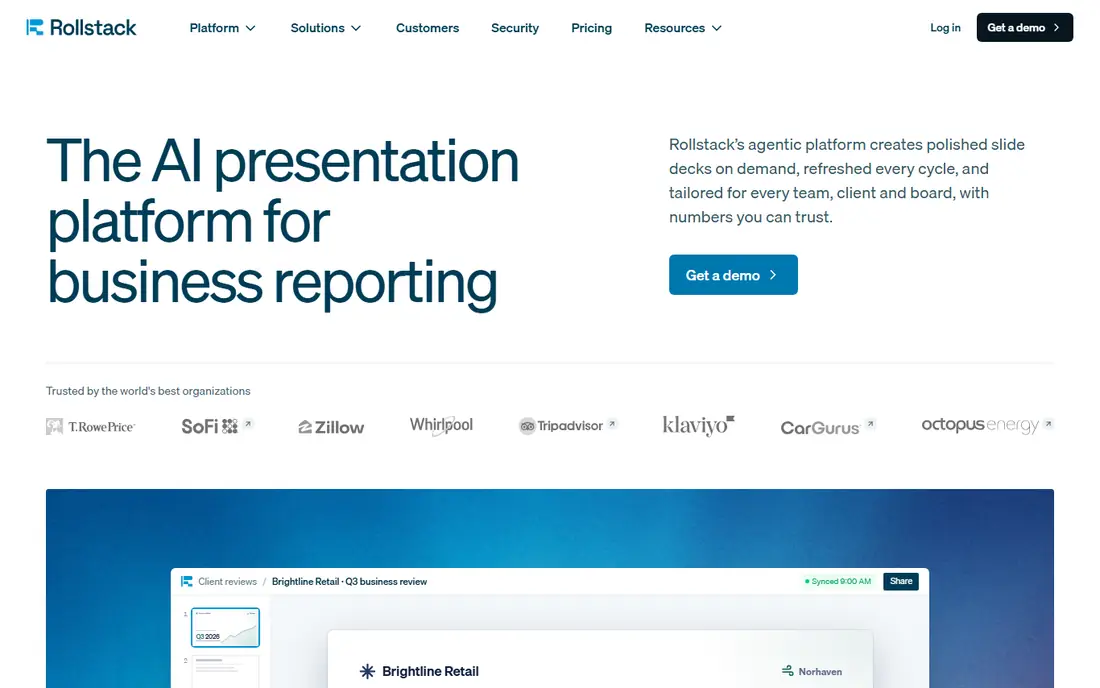The height and width of the screenshot is (688, 1100).
Task: Open the Platform dropdown menu
Action: click(222, 28)
